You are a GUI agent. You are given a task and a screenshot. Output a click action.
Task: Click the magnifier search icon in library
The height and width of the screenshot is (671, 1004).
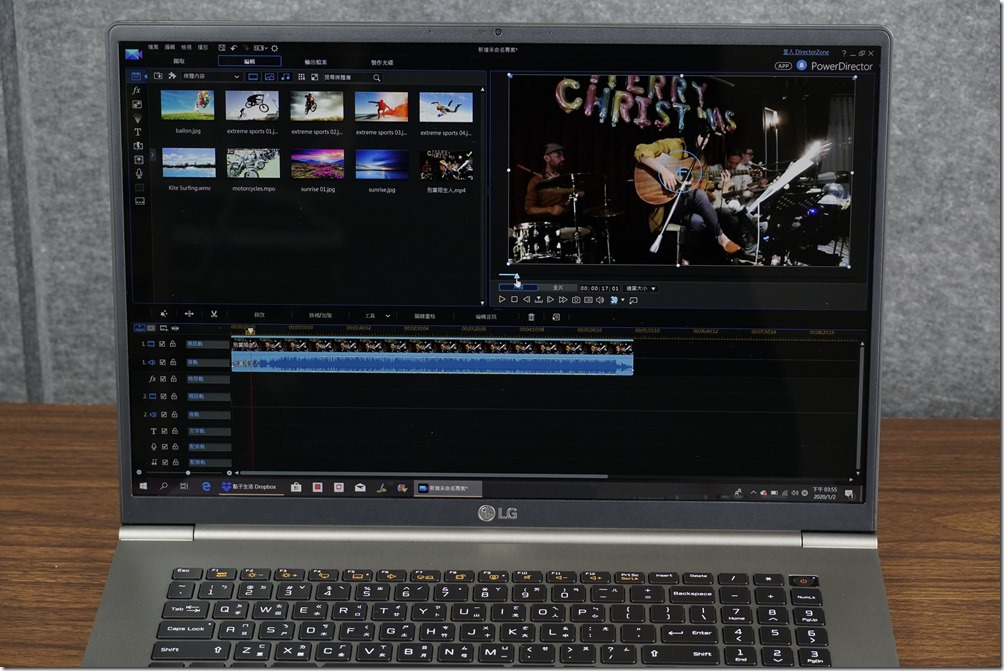376,77
